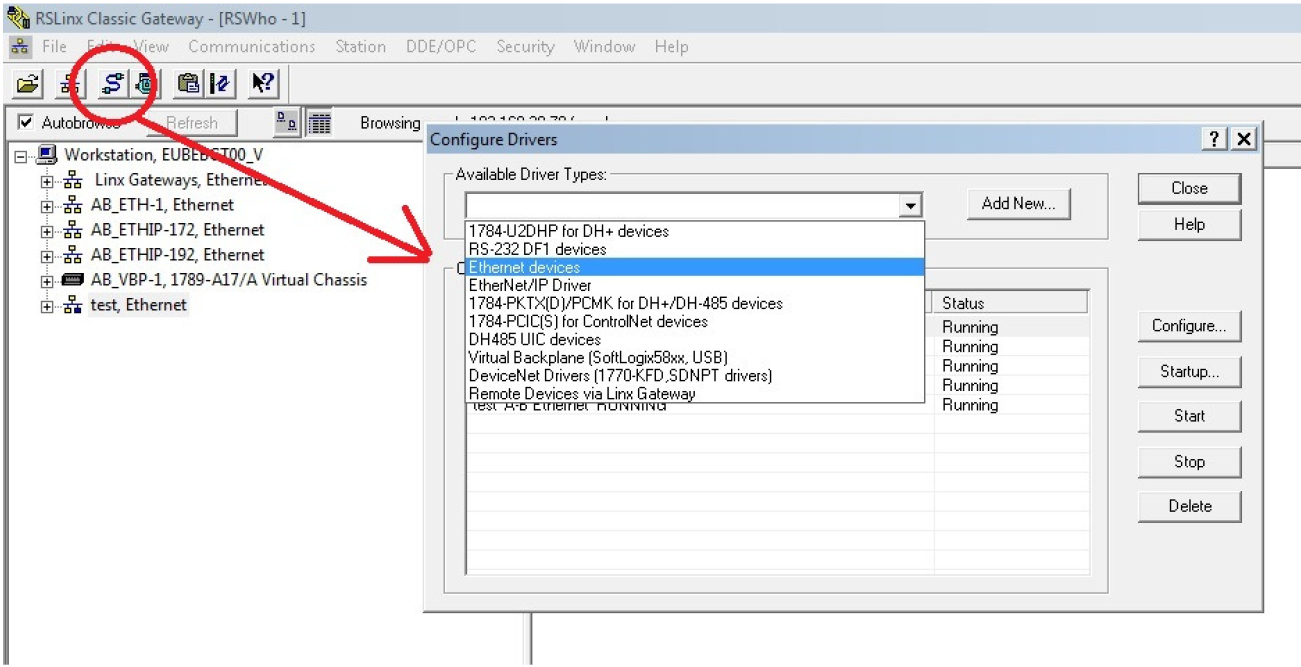Click the Startup... button

click(1189, 371)
